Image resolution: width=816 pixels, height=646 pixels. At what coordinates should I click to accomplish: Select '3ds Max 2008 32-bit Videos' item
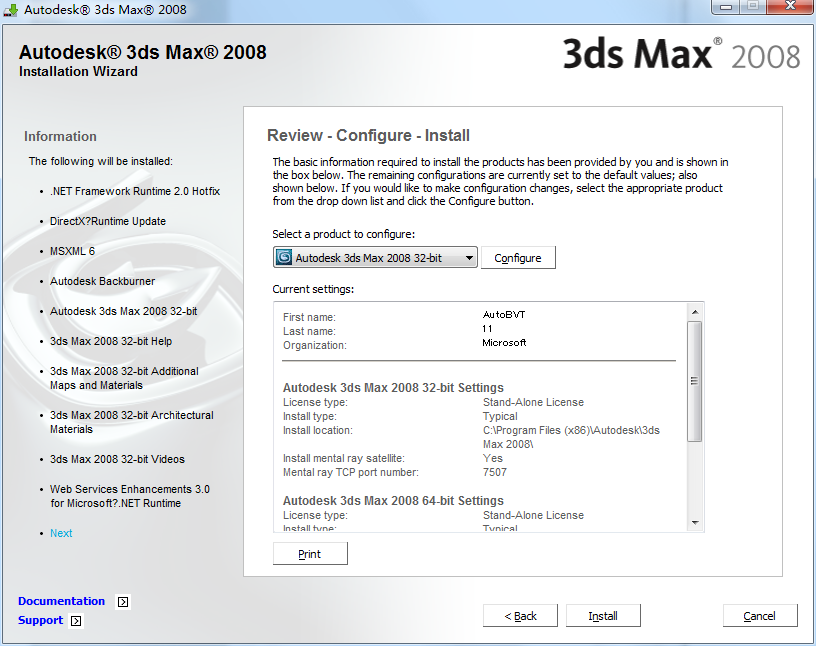(117, 459)
